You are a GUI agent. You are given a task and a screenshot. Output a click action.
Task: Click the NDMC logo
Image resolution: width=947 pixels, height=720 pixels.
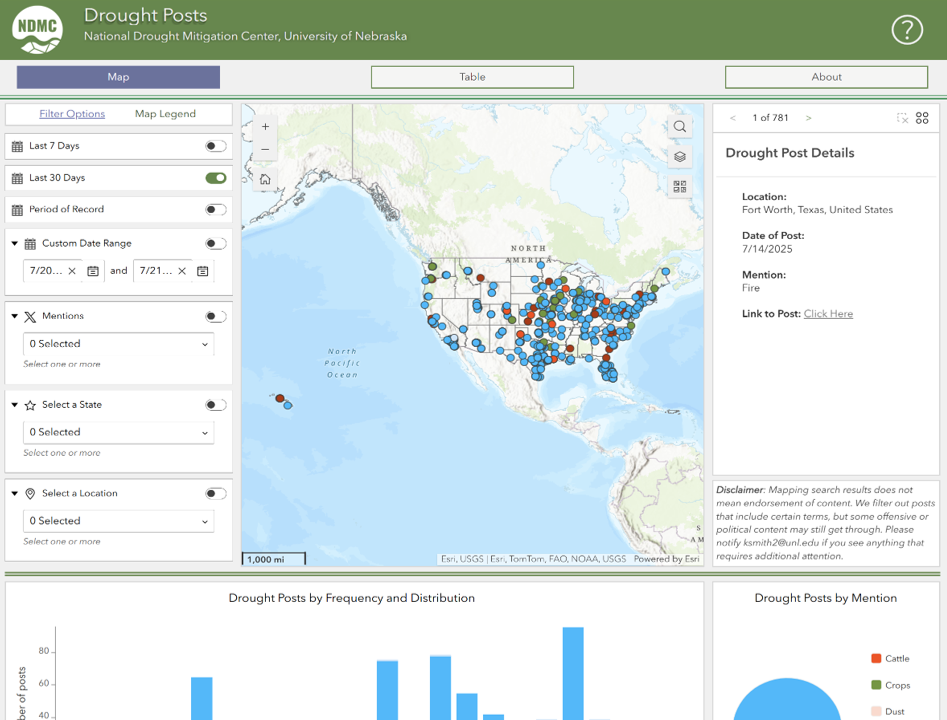coord(37,30)
